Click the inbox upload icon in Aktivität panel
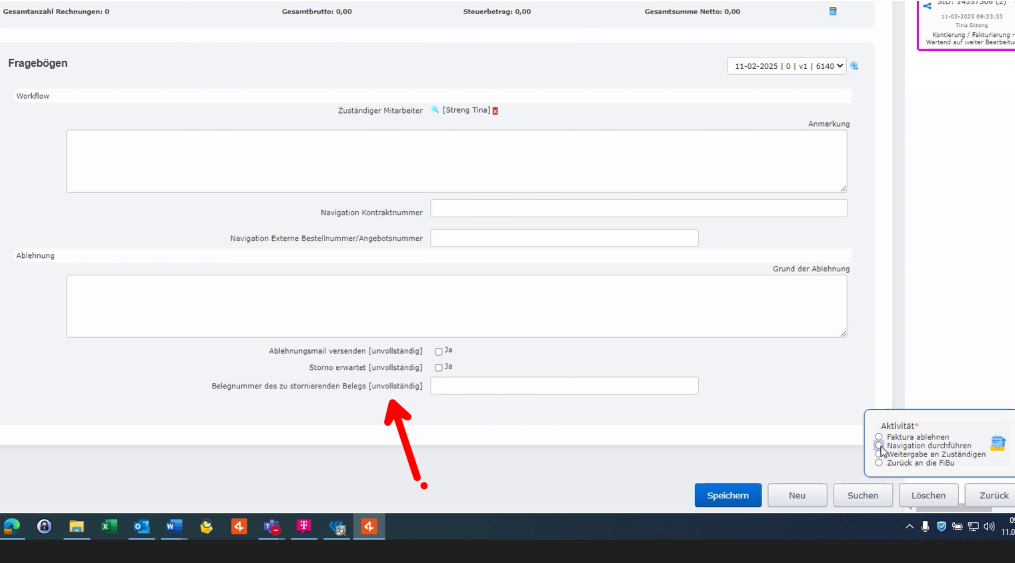This screenshot has height=563, width=1015. point(997,443)
